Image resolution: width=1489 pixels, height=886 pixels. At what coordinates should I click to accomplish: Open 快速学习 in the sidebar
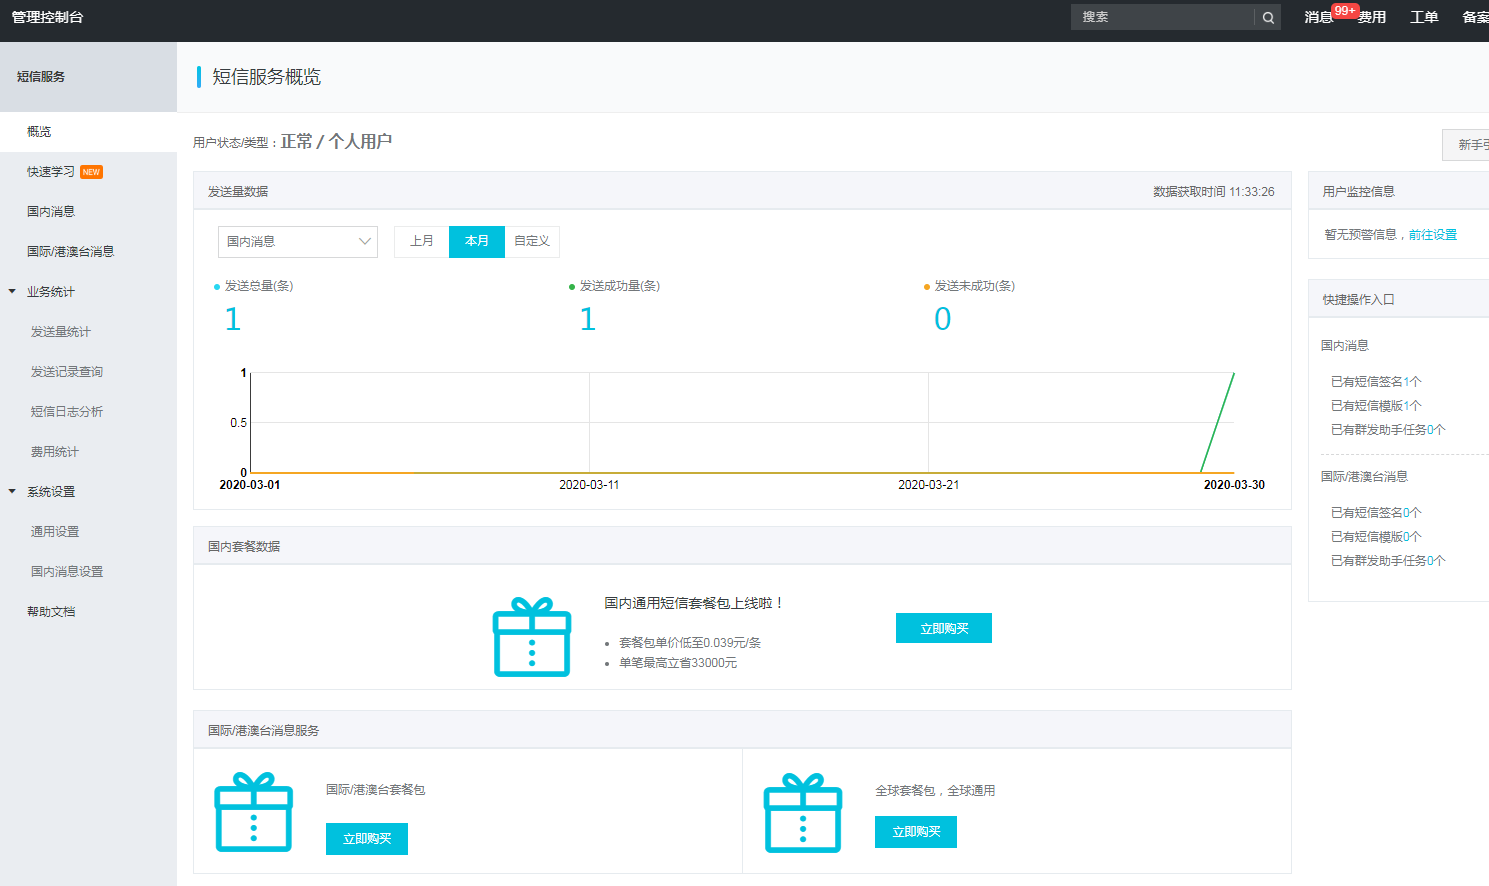click(51, 172)
